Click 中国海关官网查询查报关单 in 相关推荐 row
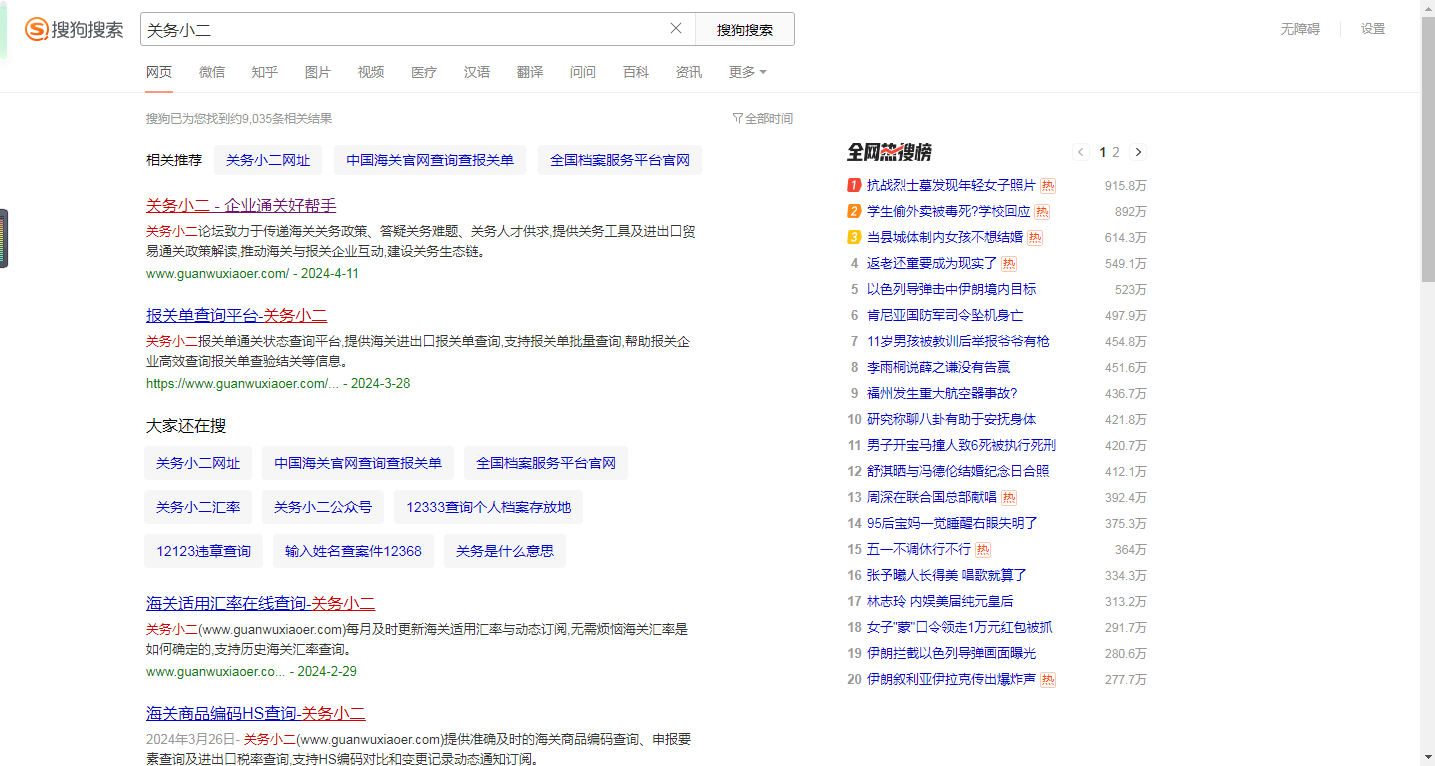The image size is (1435, 766). [430, 160]
